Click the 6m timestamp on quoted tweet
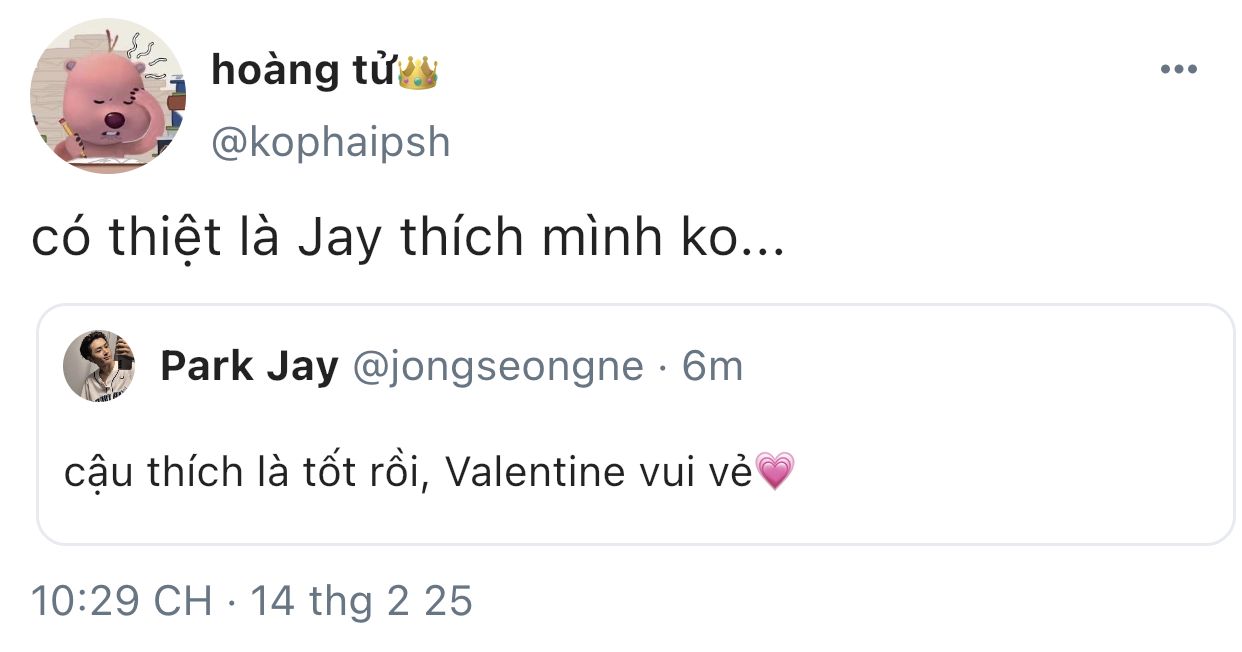Viewport: 1242px width, 652px height. [713, 367]
